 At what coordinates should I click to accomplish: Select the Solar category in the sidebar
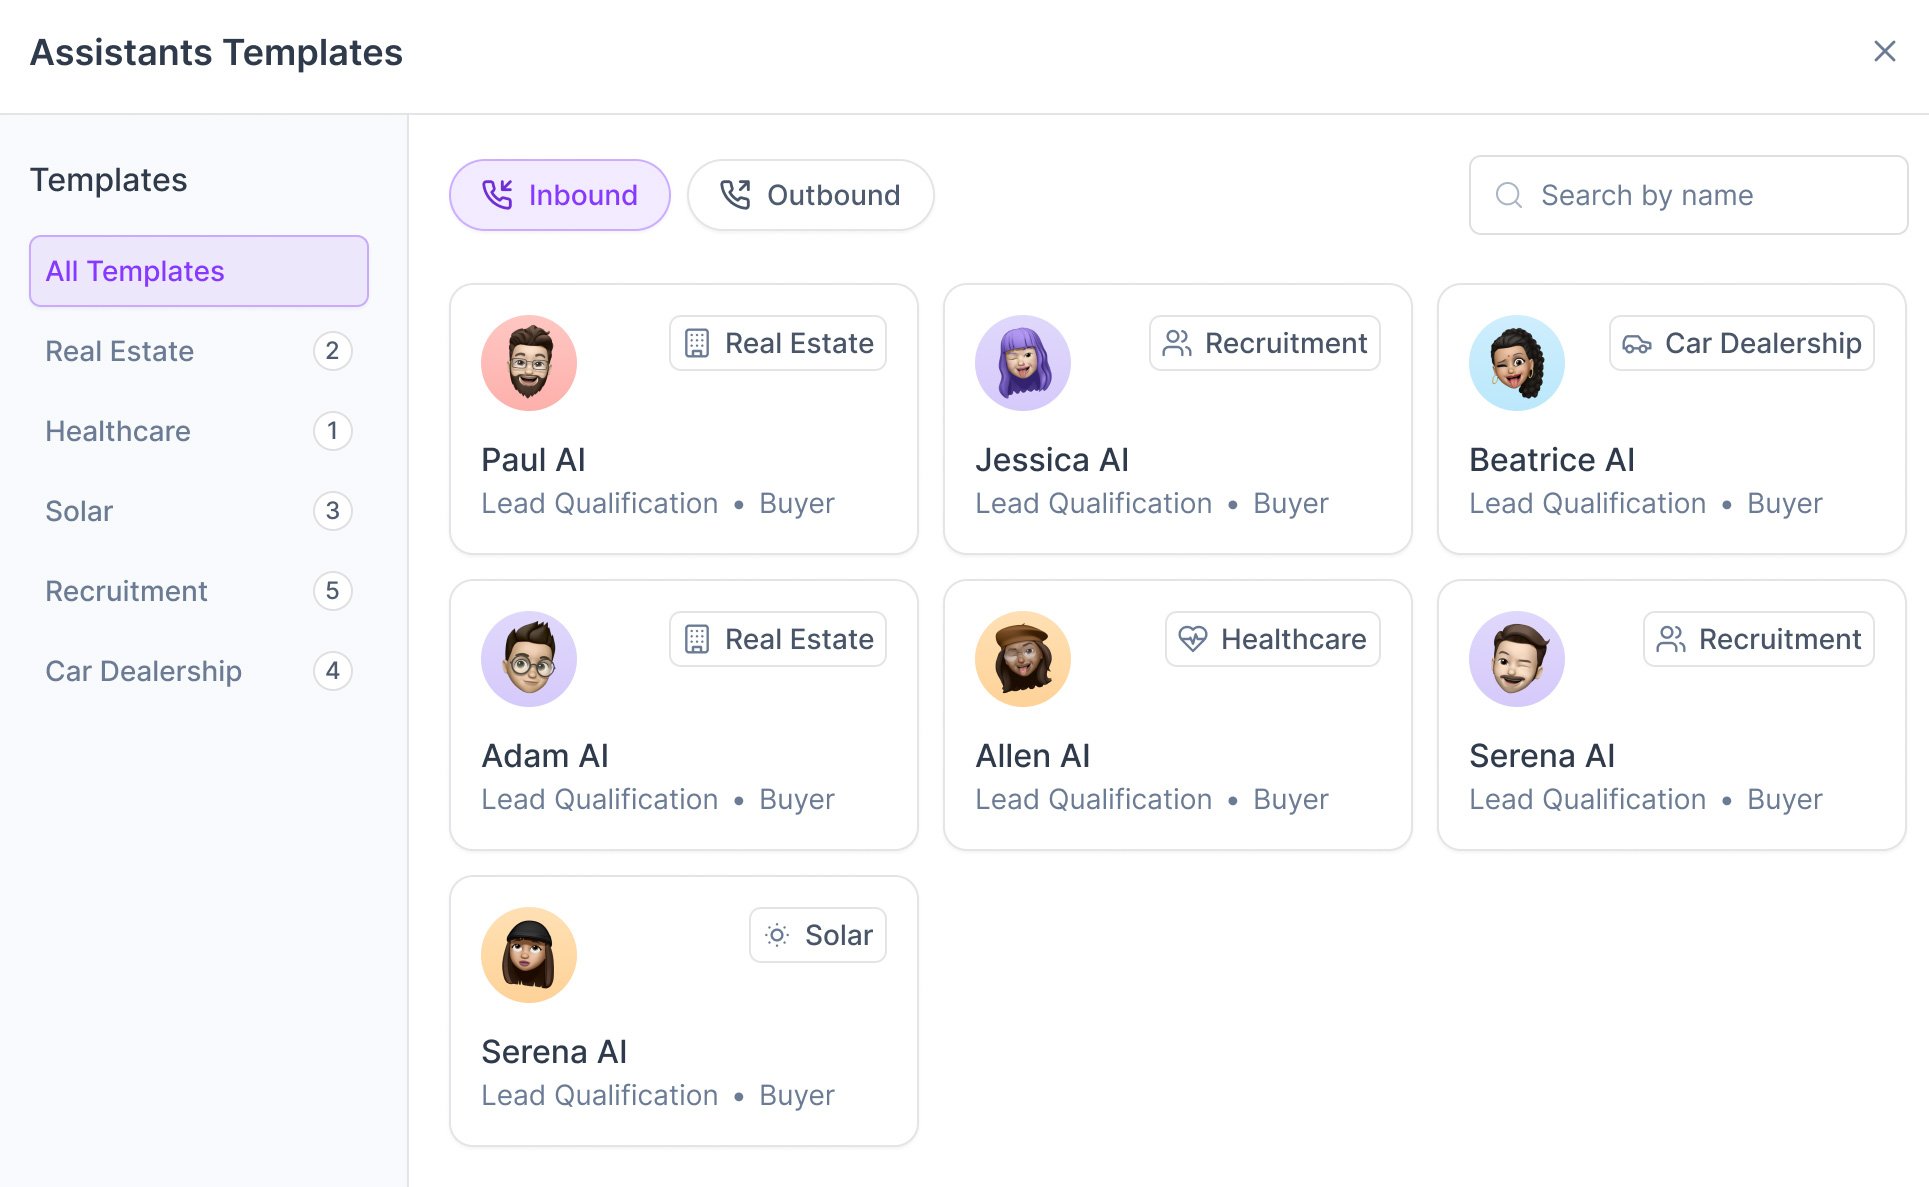point(78,511)
